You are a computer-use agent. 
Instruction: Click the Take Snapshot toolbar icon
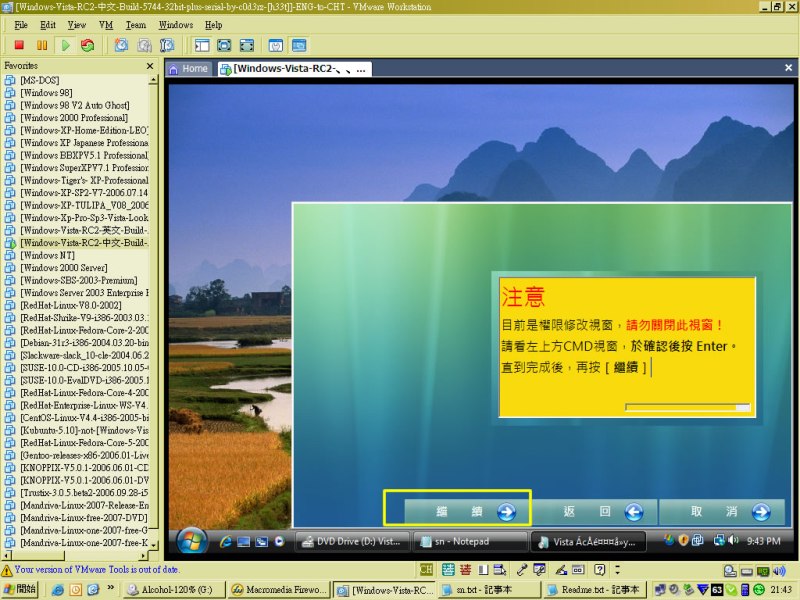click(121, 45)
